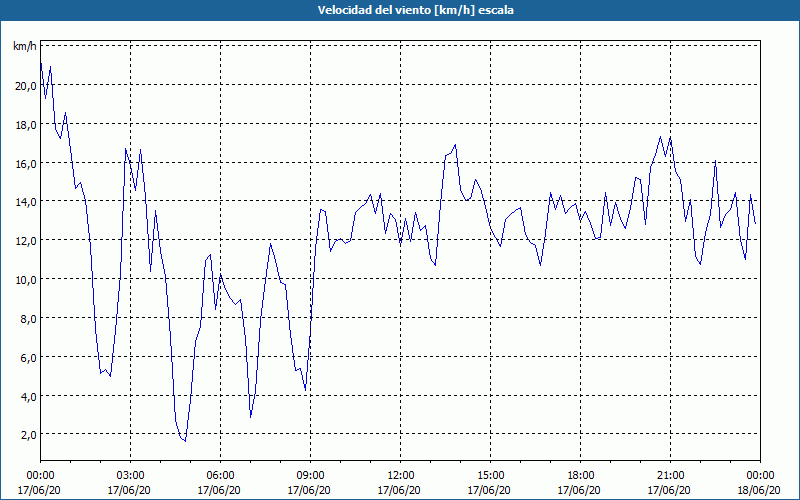800x500 pixels.
Task: Click the chart title 'Velocidad del viento [km/h] escala'
Action: [x=415, y=10]
